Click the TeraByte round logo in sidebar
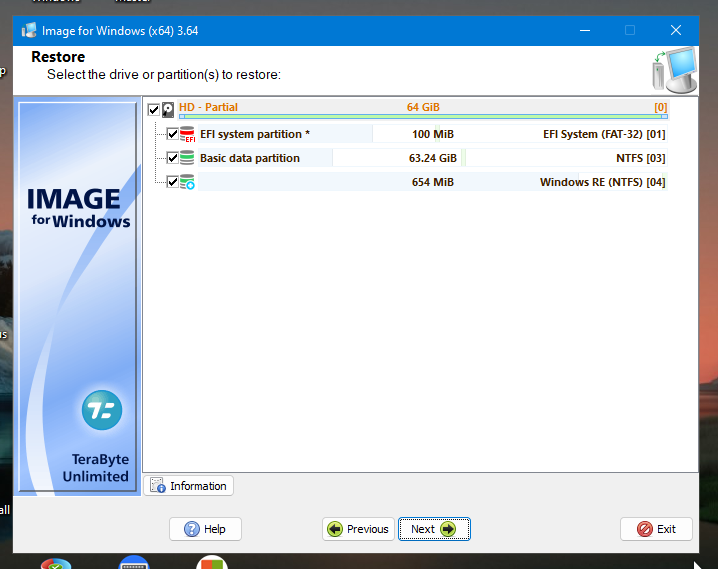This screenshot has height=569, width=718. pos(102,410)
